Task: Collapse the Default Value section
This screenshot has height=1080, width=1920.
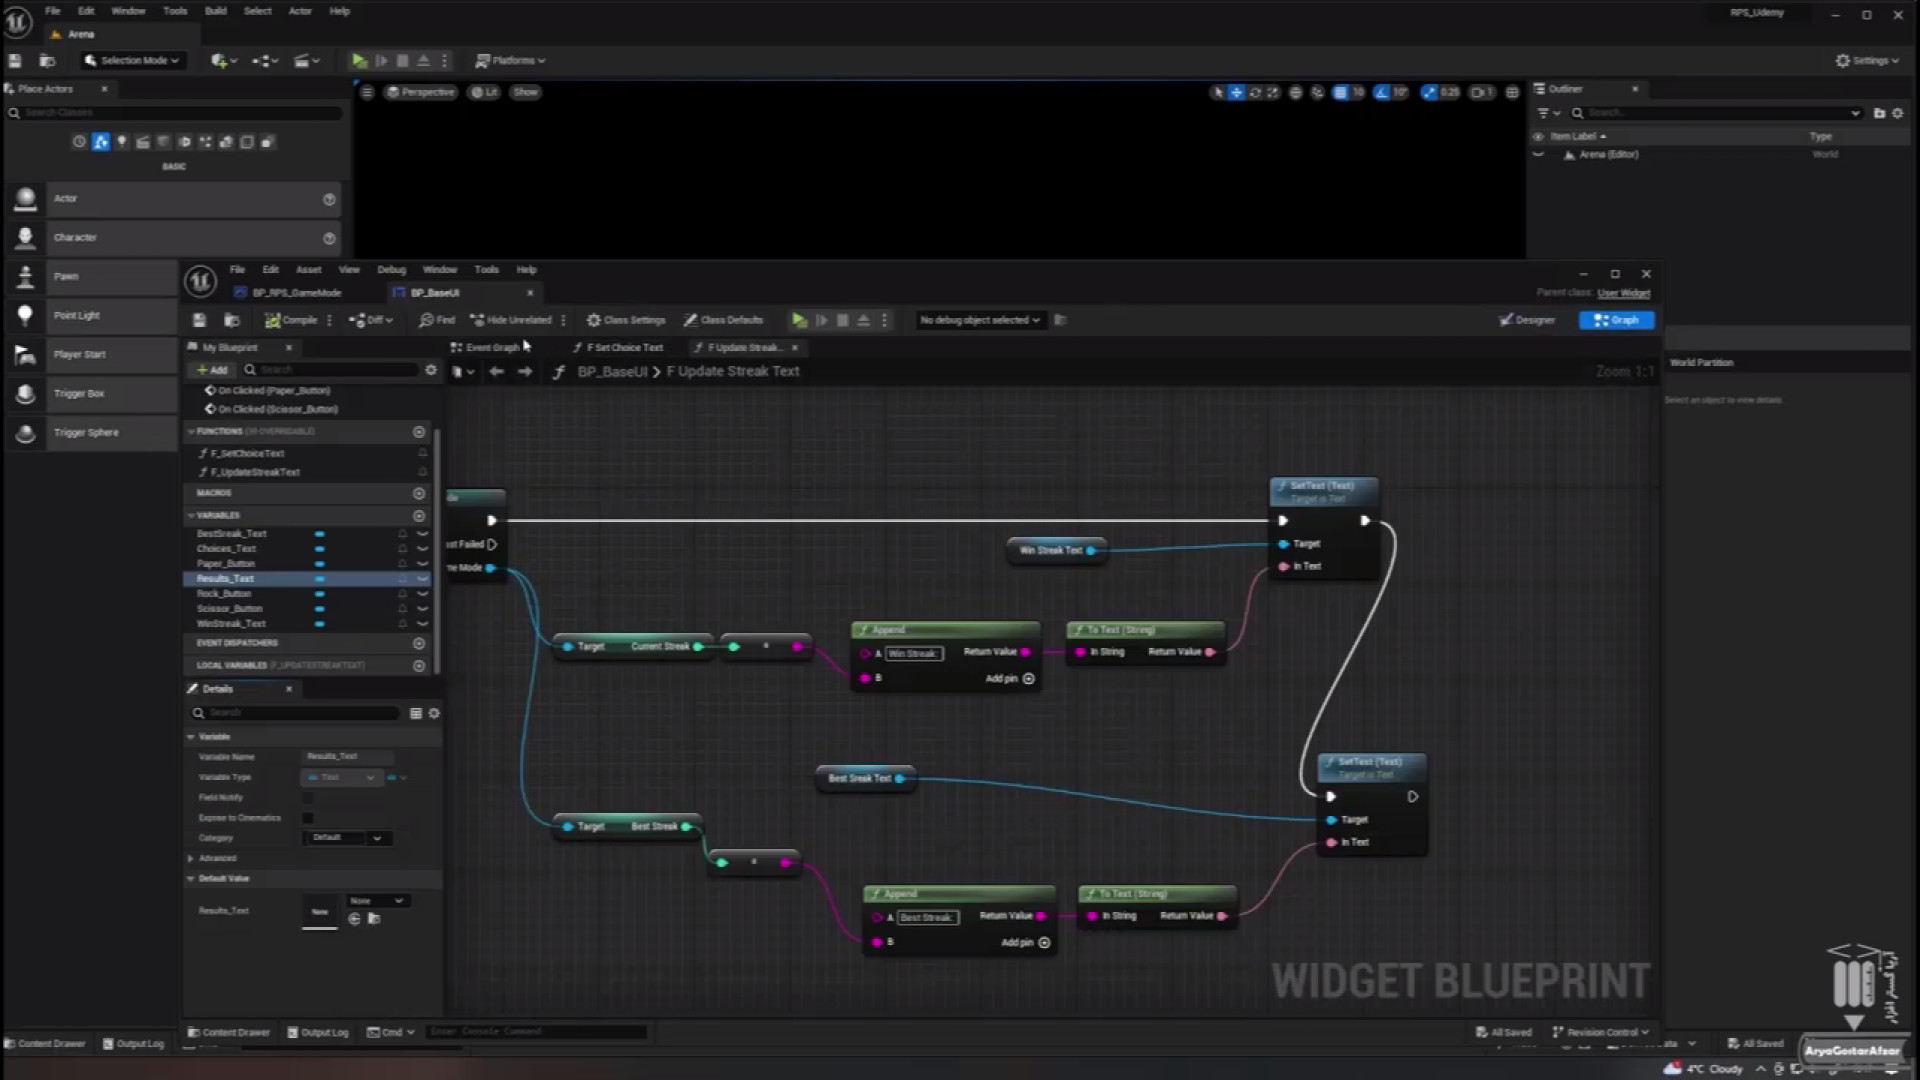Action: 191,879
